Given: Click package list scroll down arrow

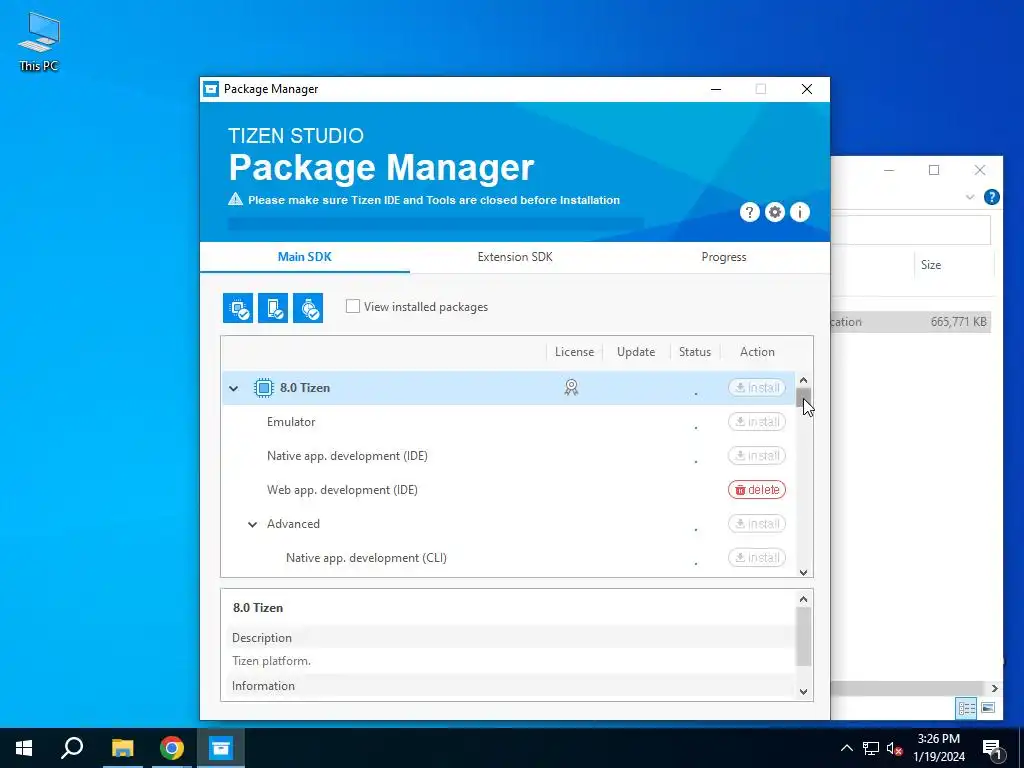Looking at the screenshot, I should click(x=803, y=572).
